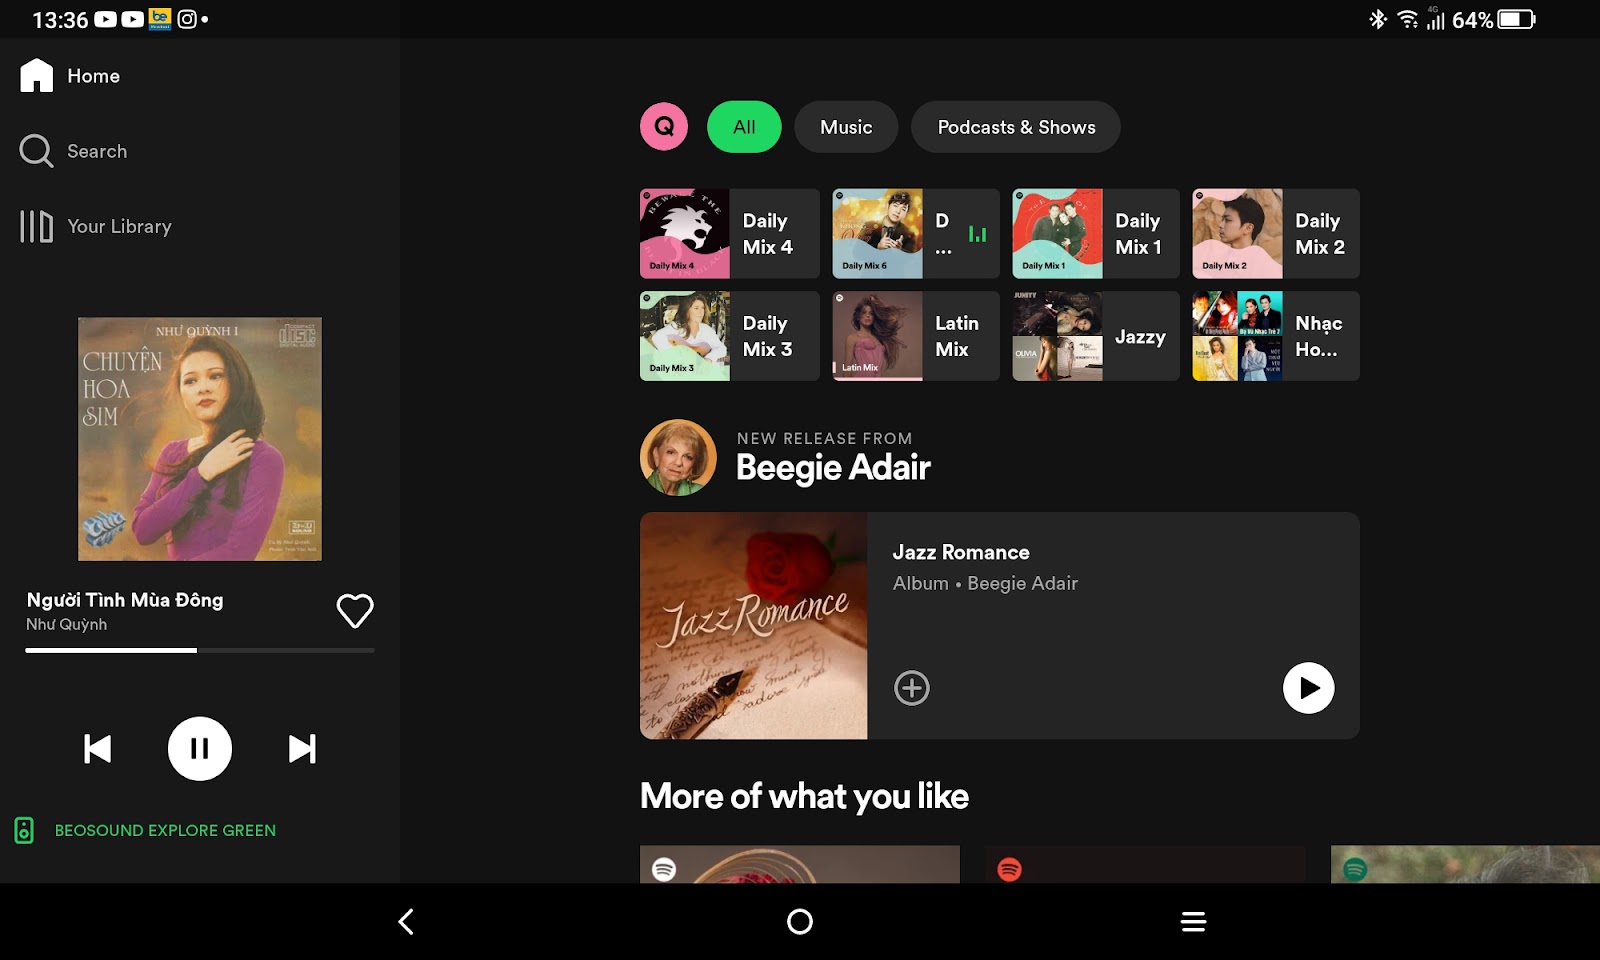Open the Your Library icon
This screenshot has height=960, width=1600.
(x=36, y=226)
